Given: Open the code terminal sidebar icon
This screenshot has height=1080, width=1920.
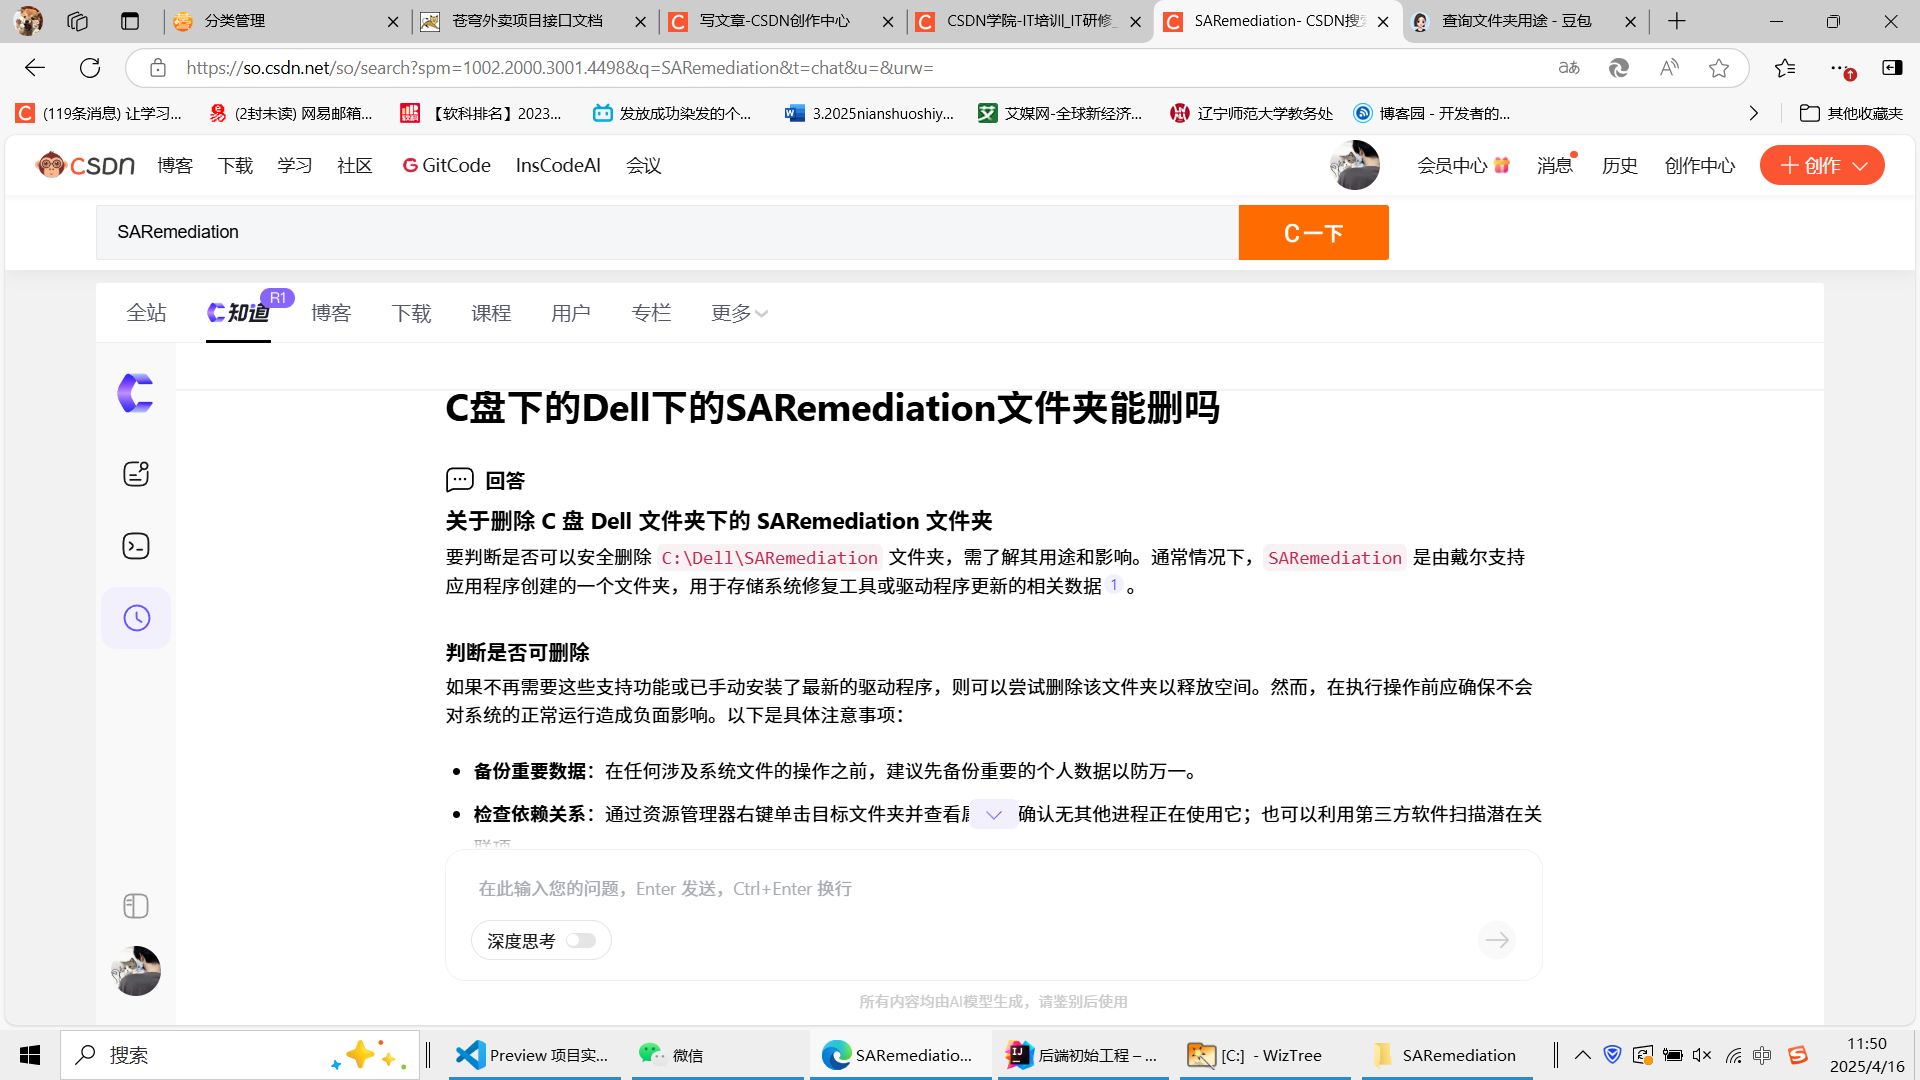Looking at the screenshot, I should coord(136,546).
